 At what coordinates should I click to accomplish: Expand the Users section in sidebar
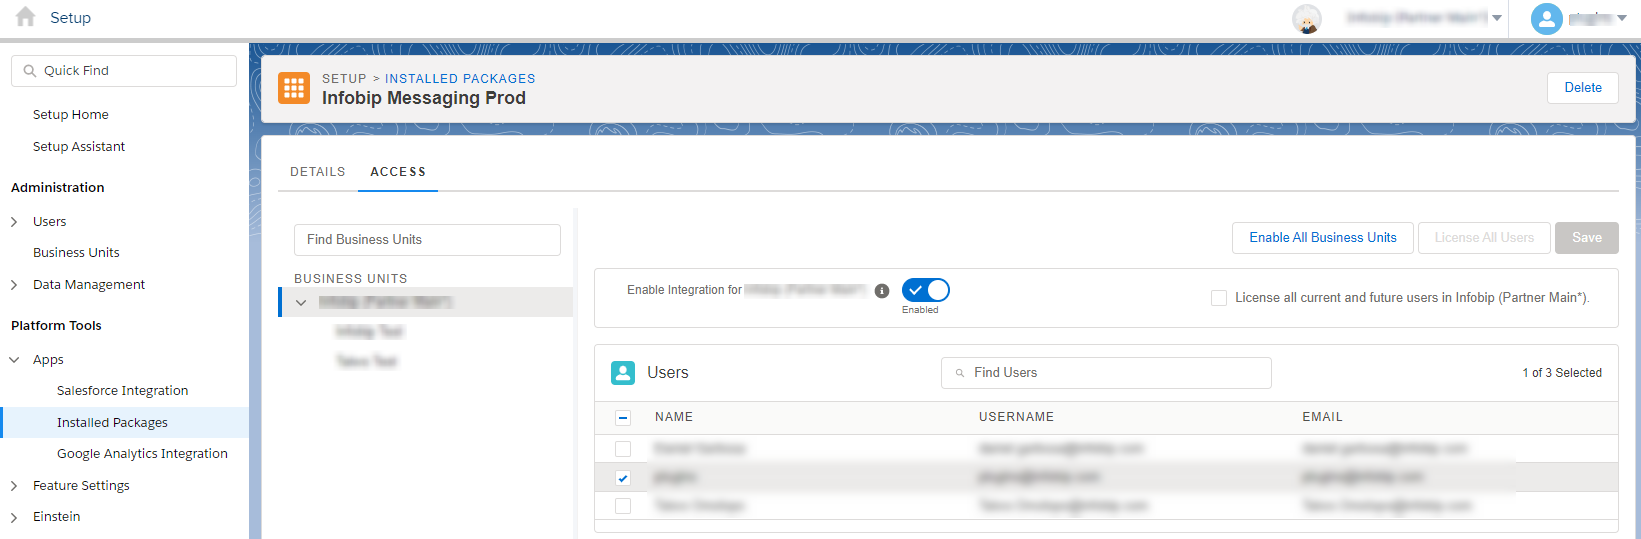click(x=14, y=222)
